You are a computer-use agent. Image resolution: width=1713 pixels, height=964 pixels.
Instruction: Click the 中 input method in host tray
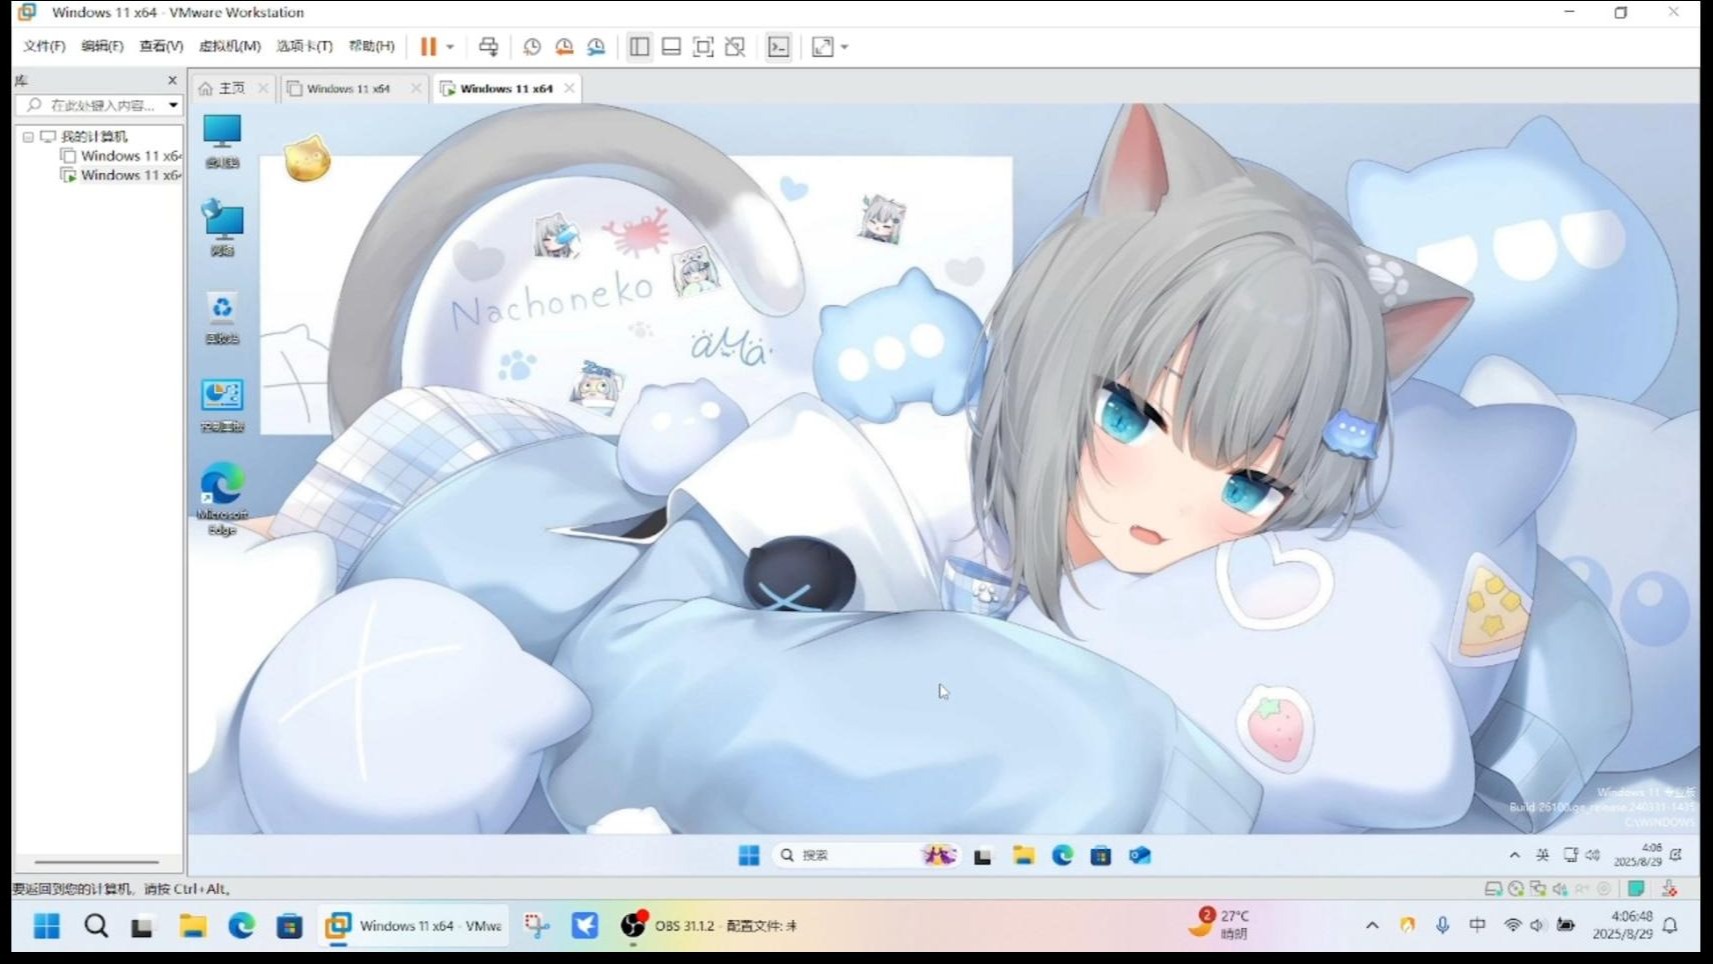pyautogui.click(x=1477, y=926)
